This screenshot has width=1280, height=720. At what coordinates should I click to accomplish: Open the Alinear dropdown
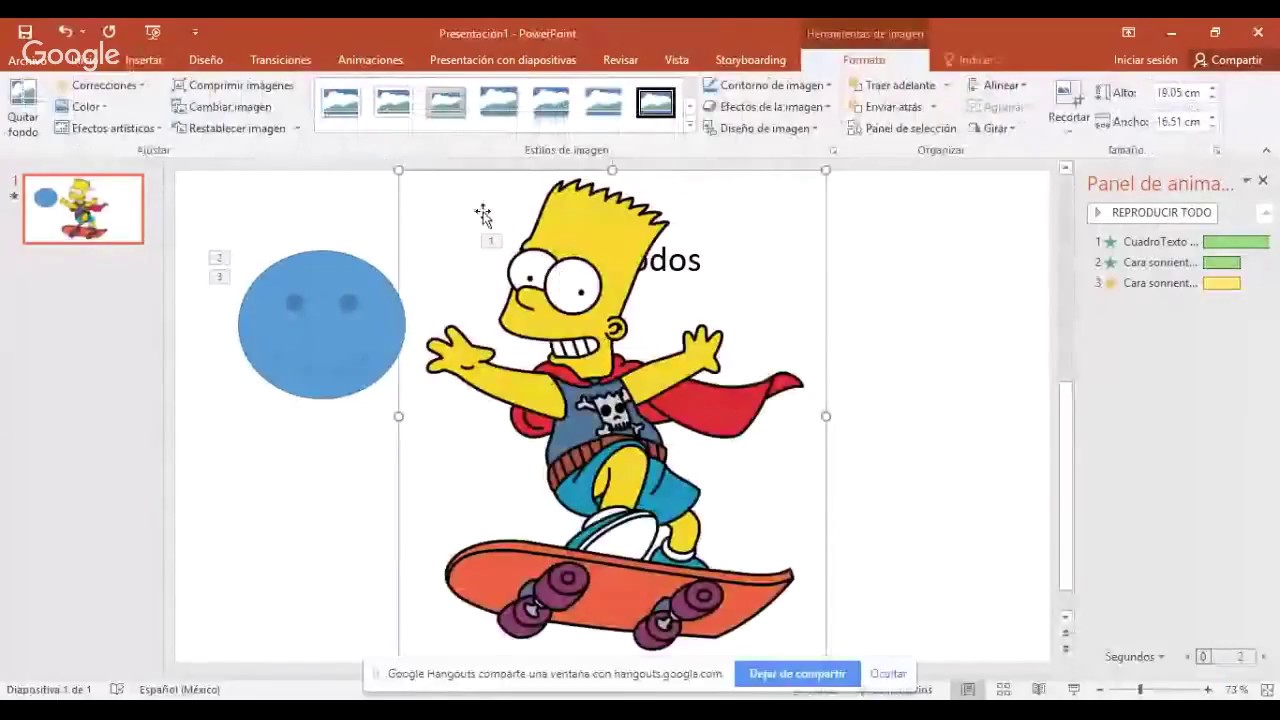[997, 85]
